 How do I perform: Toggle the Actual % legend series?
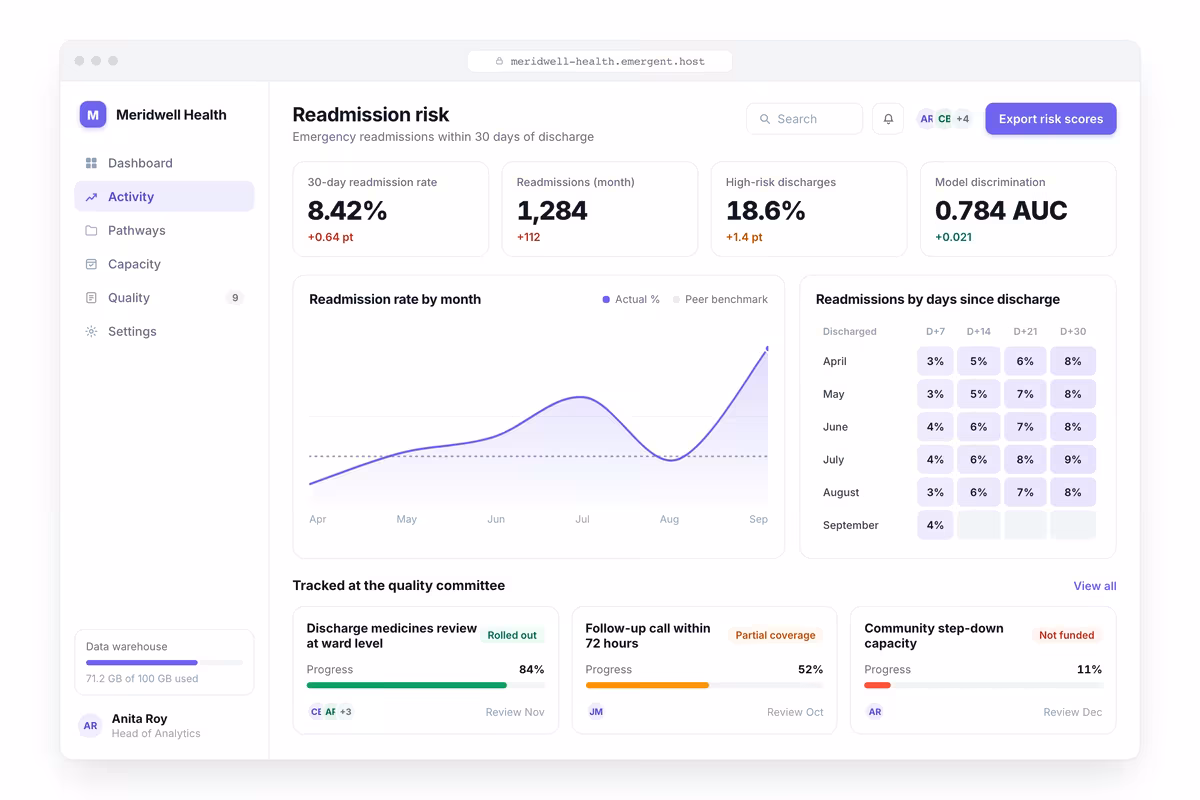click(631, 299)
